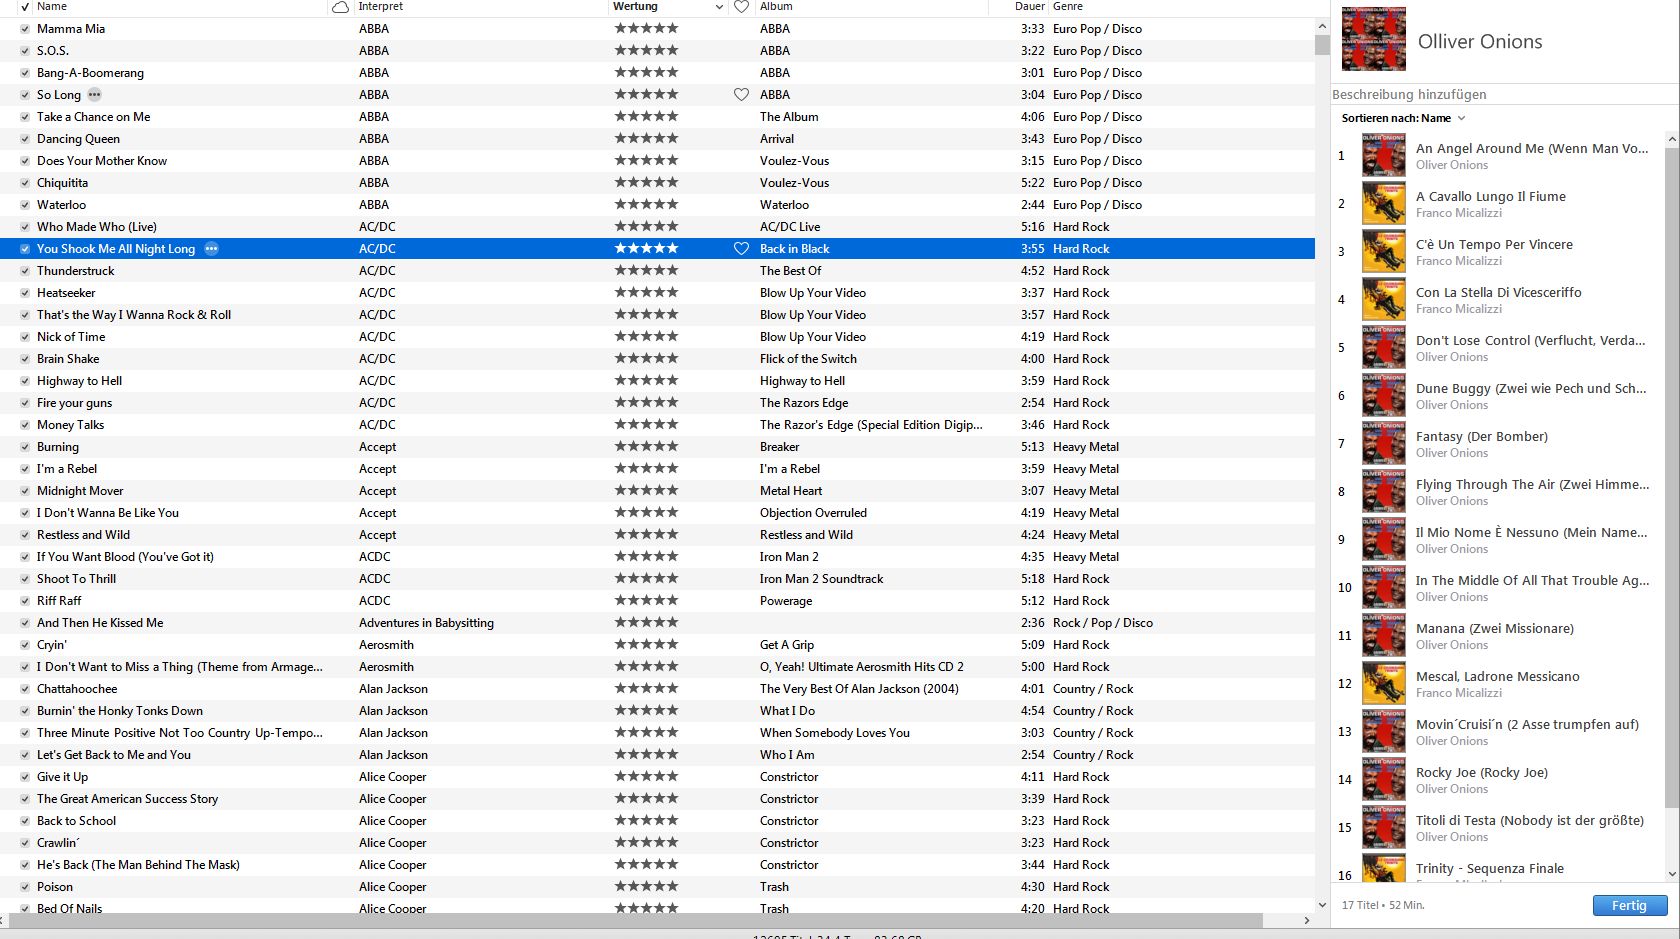Select the song Brain Shake
1680x939 pixels.
coord(68,359)
